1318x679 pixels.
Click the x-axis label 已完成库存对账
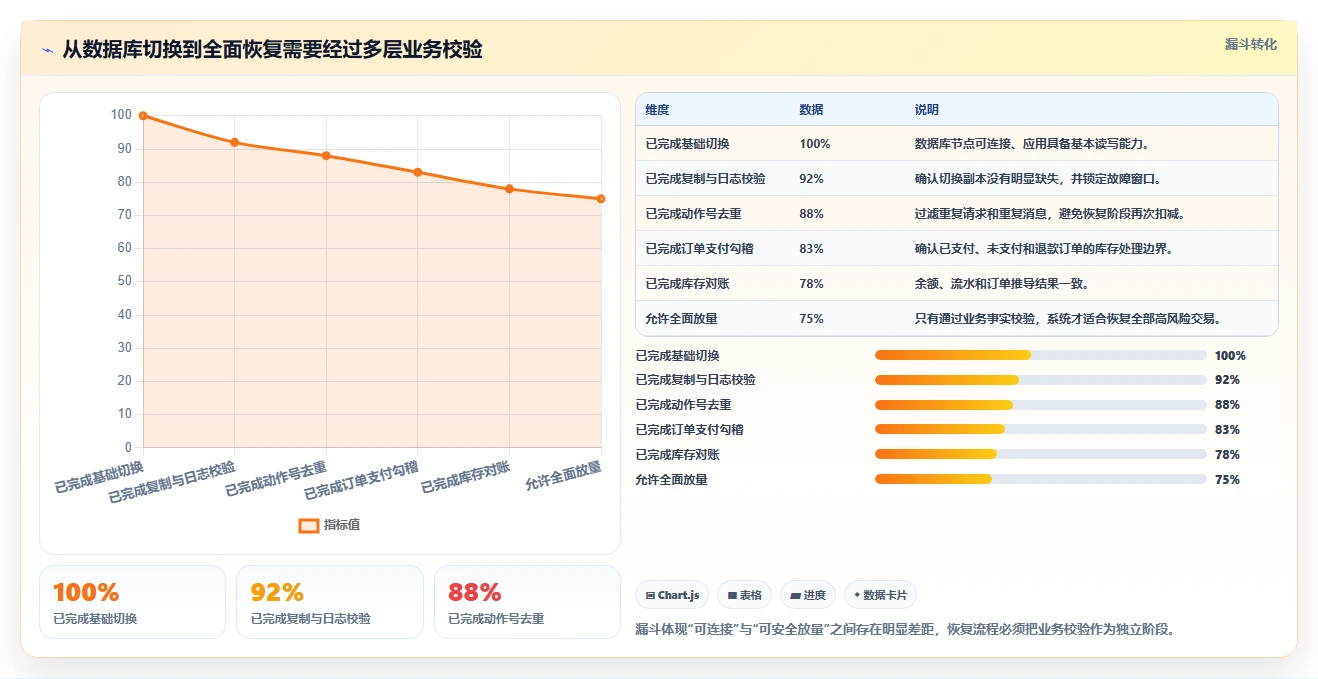(466, 478)
